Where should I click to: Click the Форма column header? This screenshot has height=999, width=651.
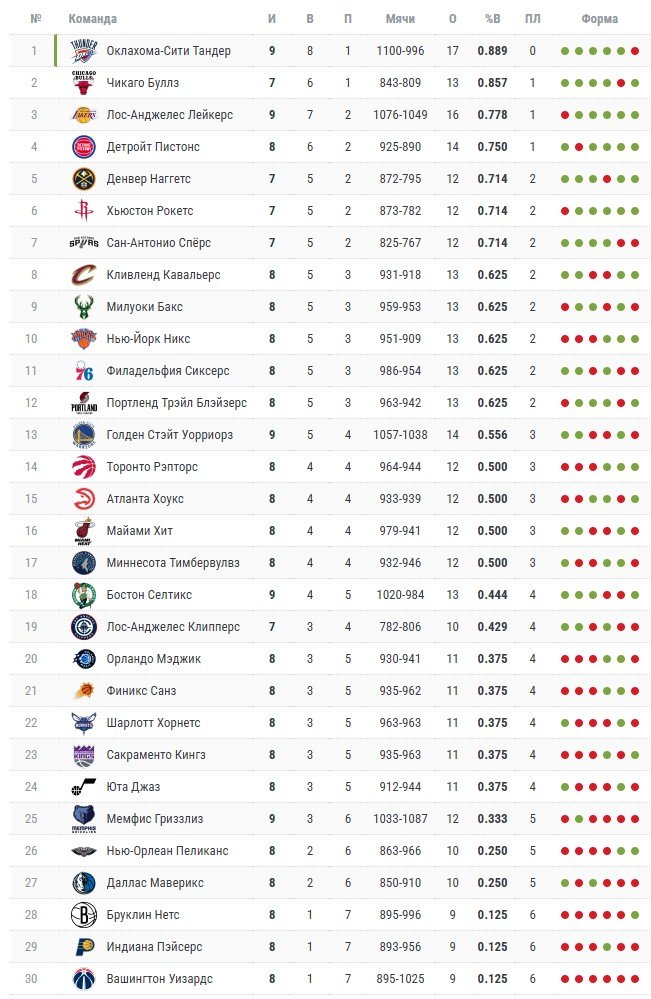[x=599, y=19]
